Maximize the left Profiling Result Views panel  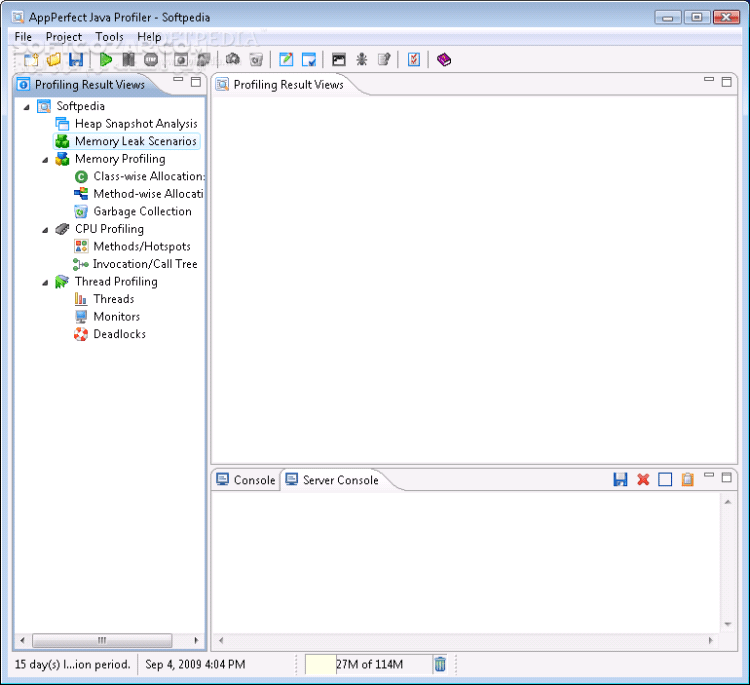196,82
